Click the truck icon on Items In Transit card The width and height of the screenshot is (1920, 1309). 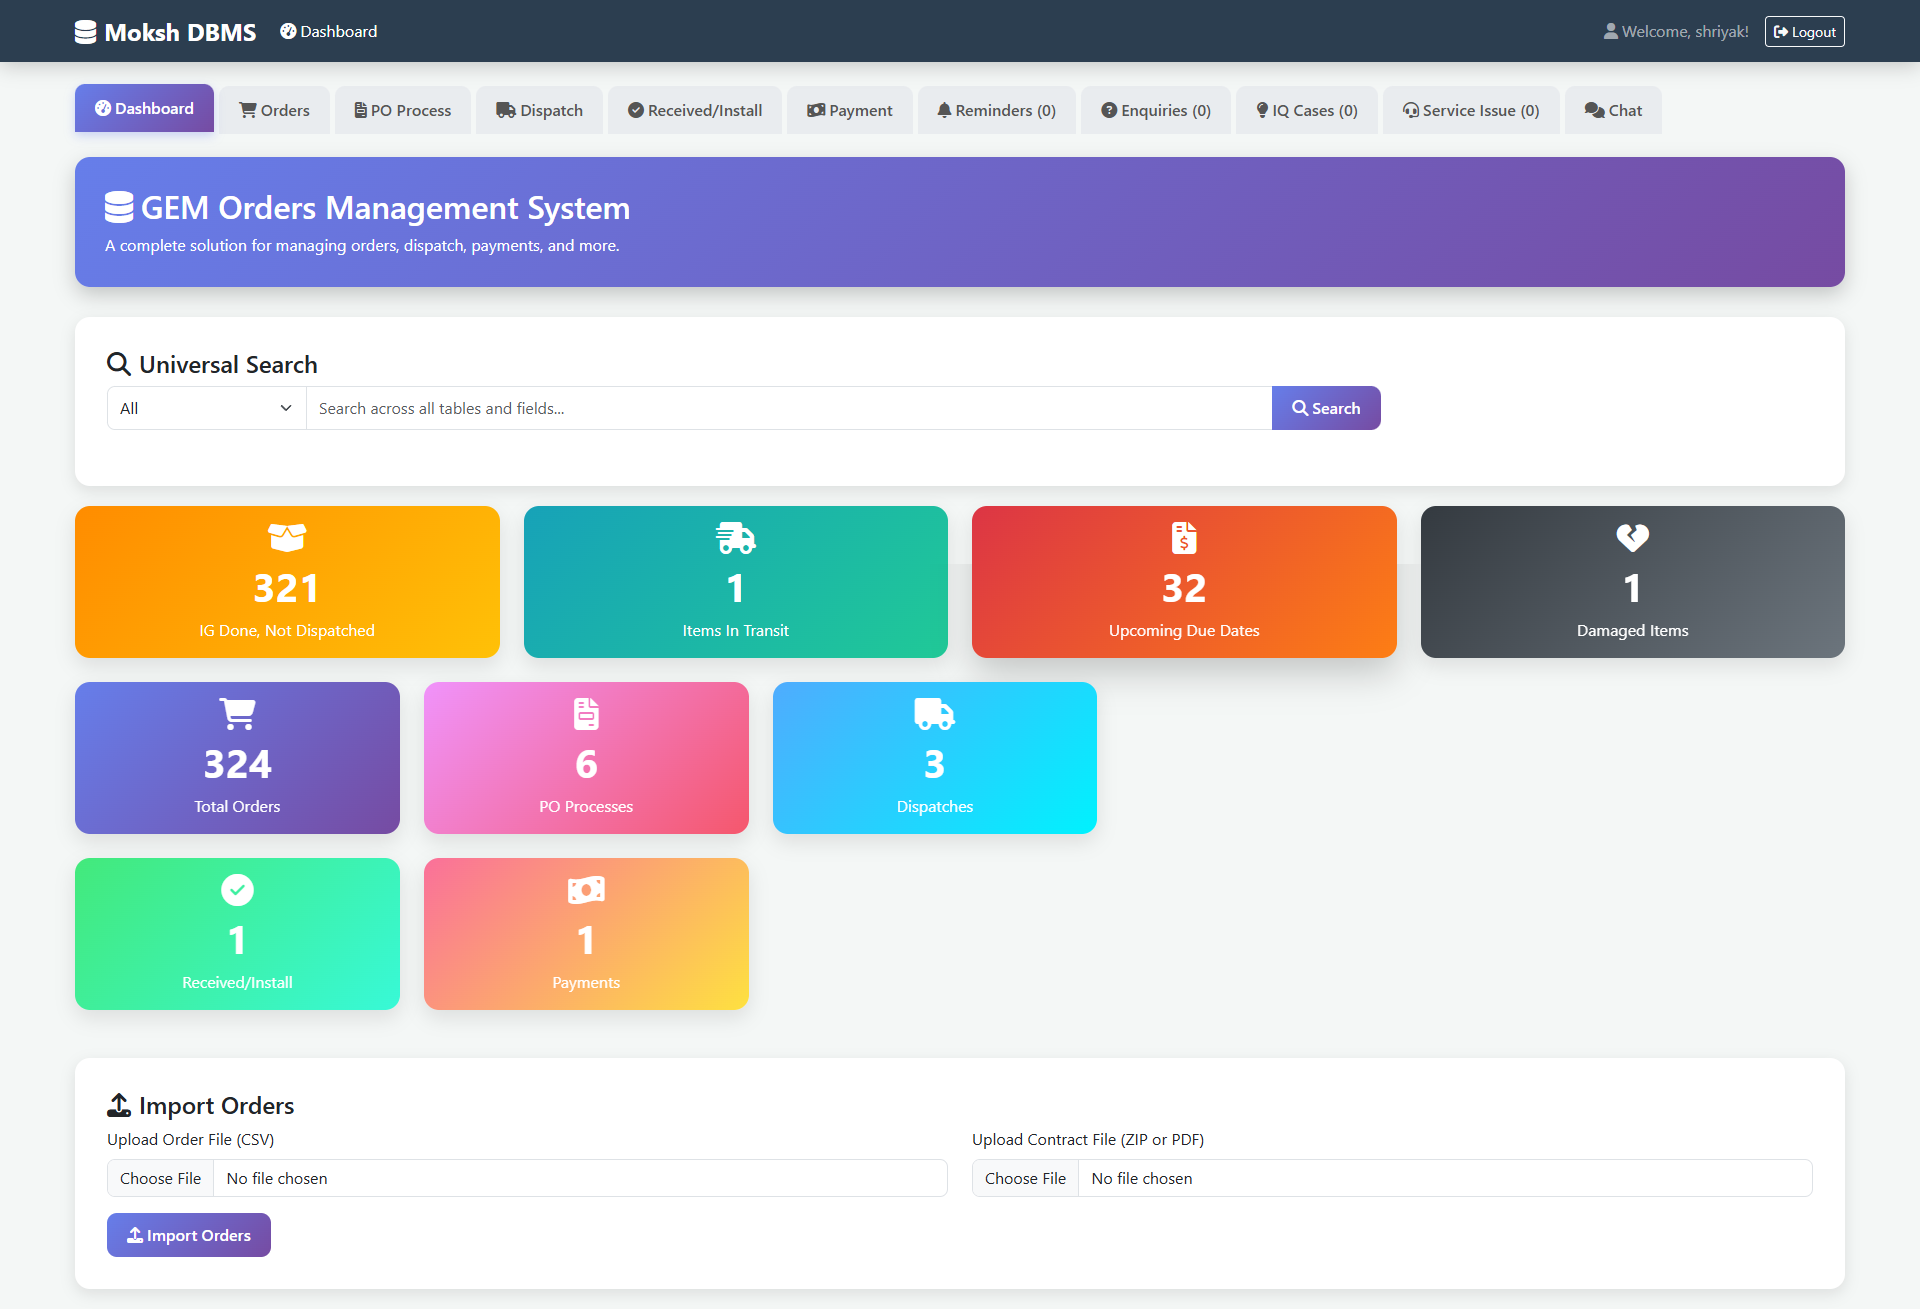point(735,538)
